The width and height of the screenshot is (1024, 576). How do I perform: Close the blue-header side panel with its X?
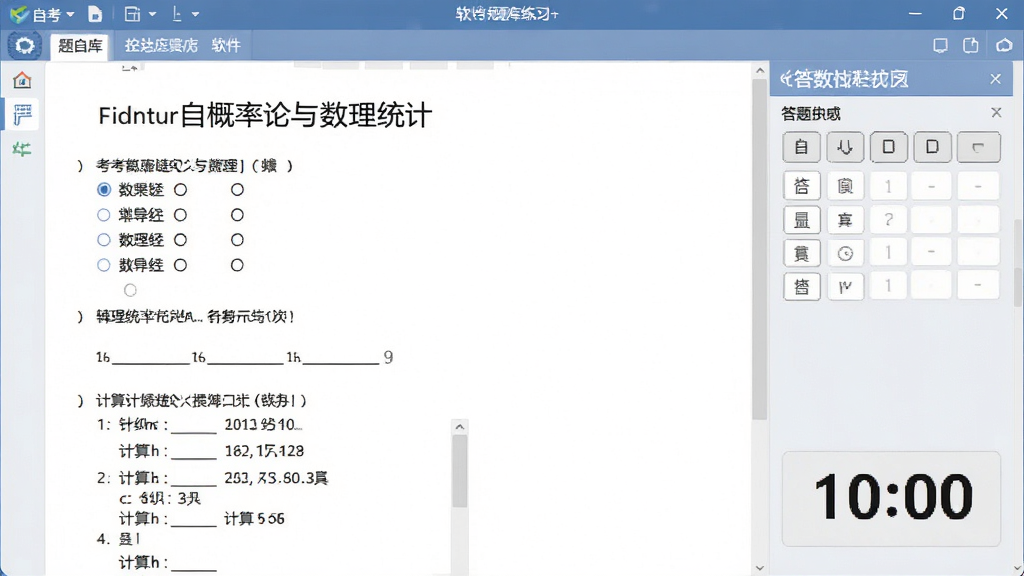(995, 79)
